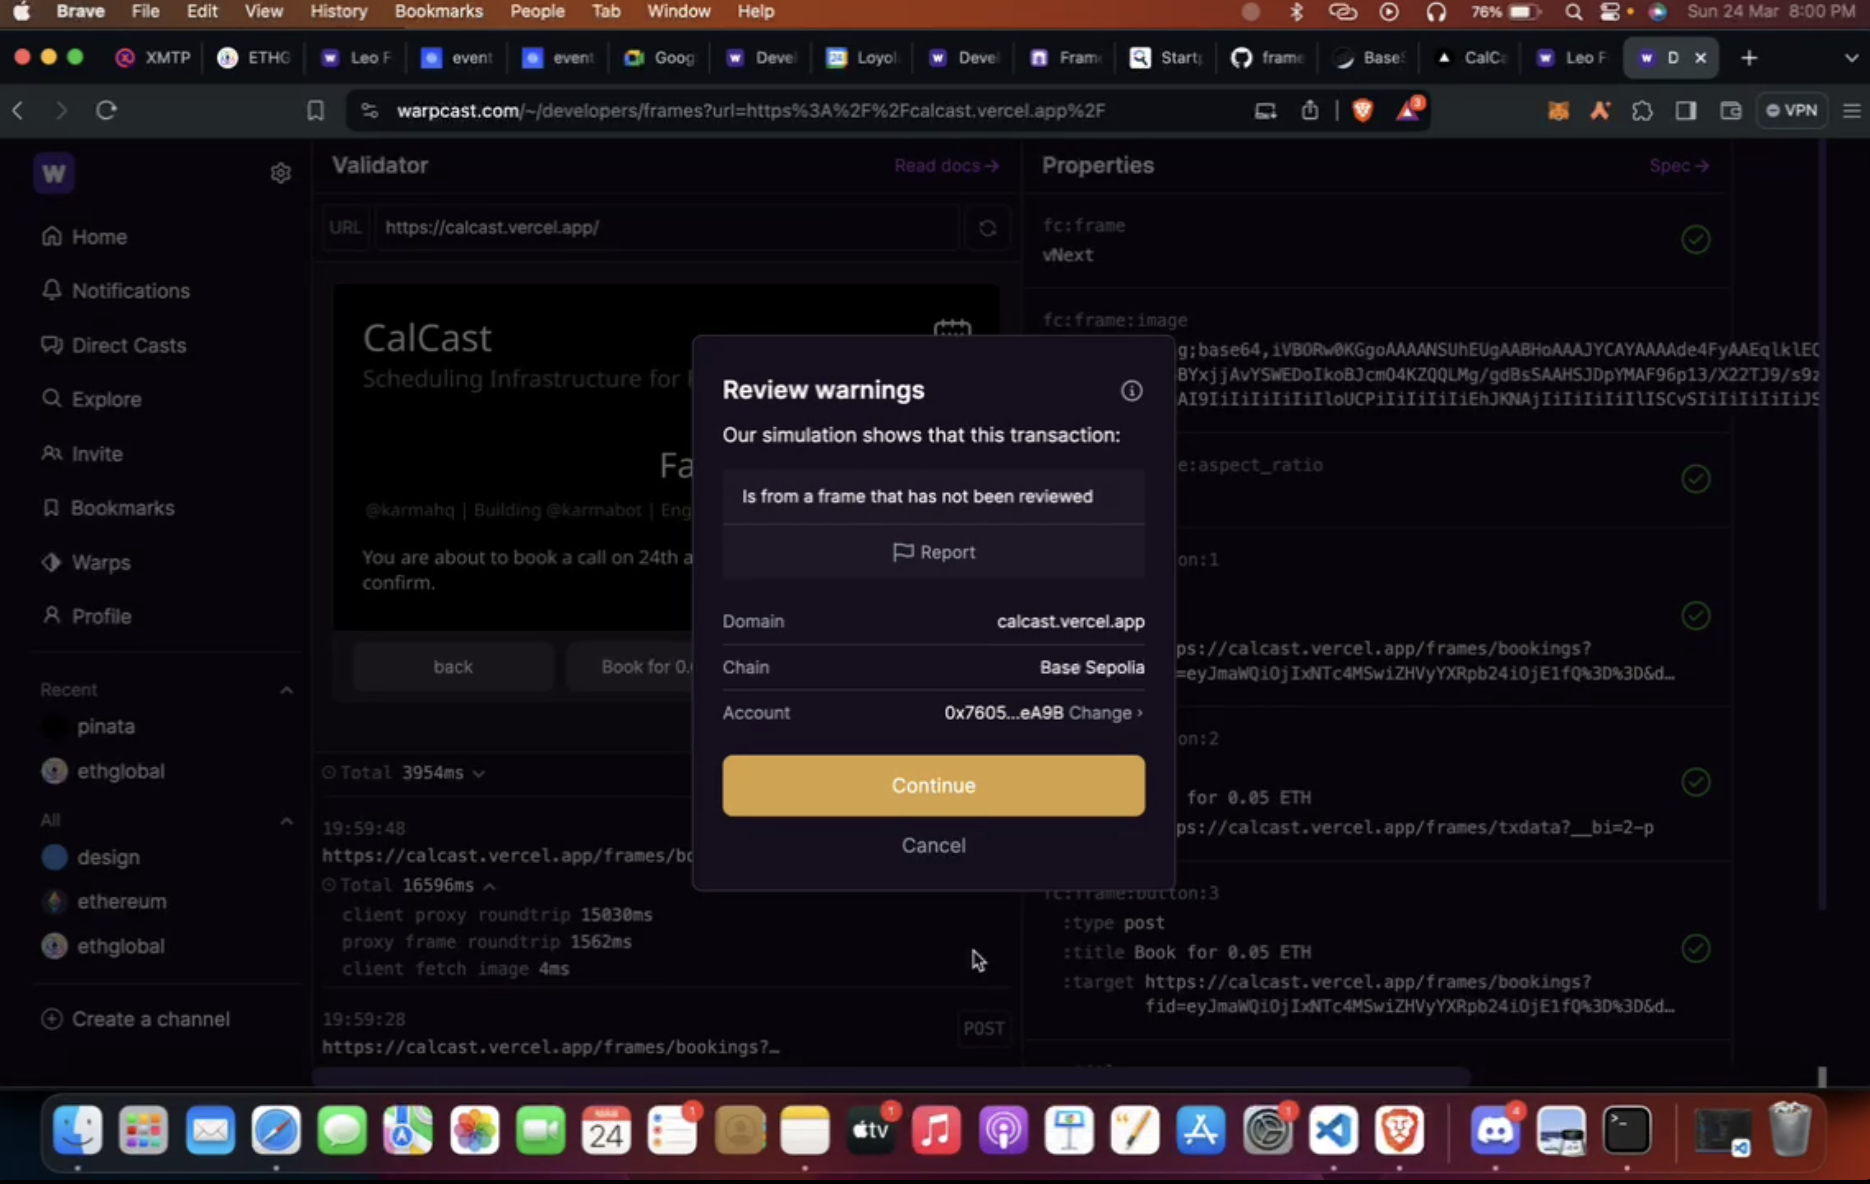Screen dimensions: 1870x1184
Task: Refresh the validator URL
Action: pyautogui.click(x=987, y=228)
